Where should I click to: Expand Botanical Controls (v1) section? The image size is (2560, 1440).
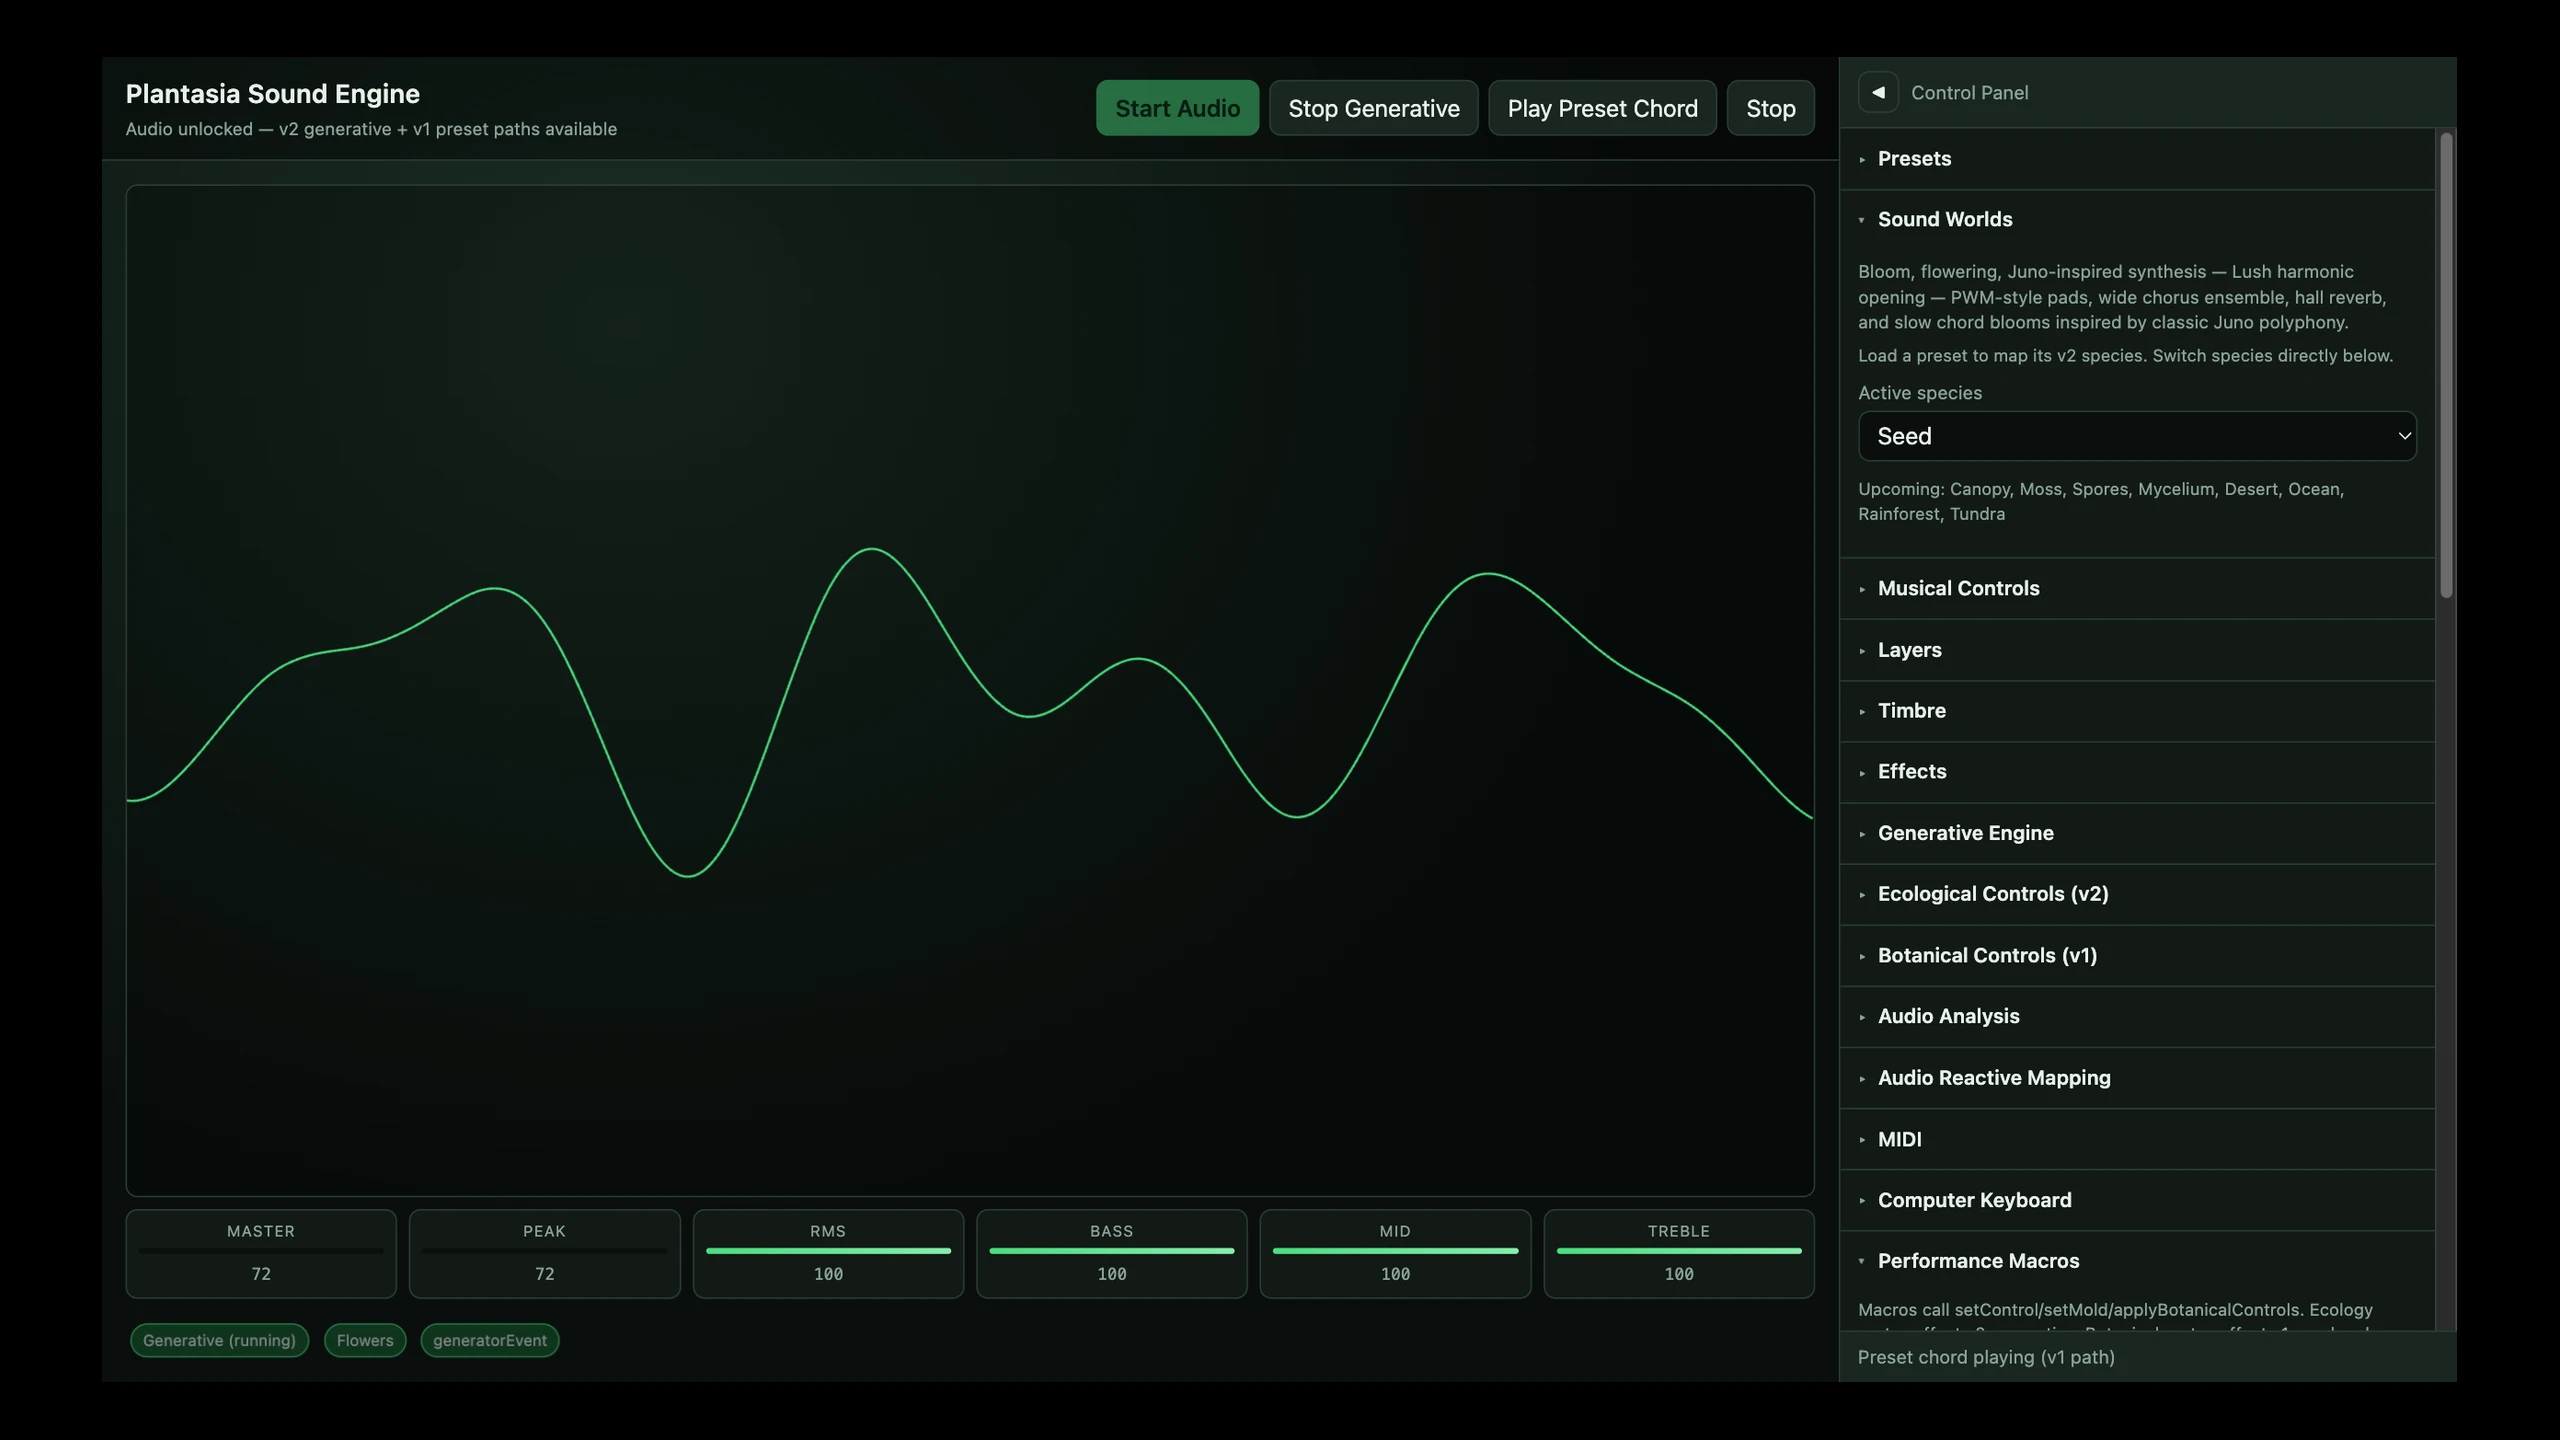click(x=2137, y=955)
